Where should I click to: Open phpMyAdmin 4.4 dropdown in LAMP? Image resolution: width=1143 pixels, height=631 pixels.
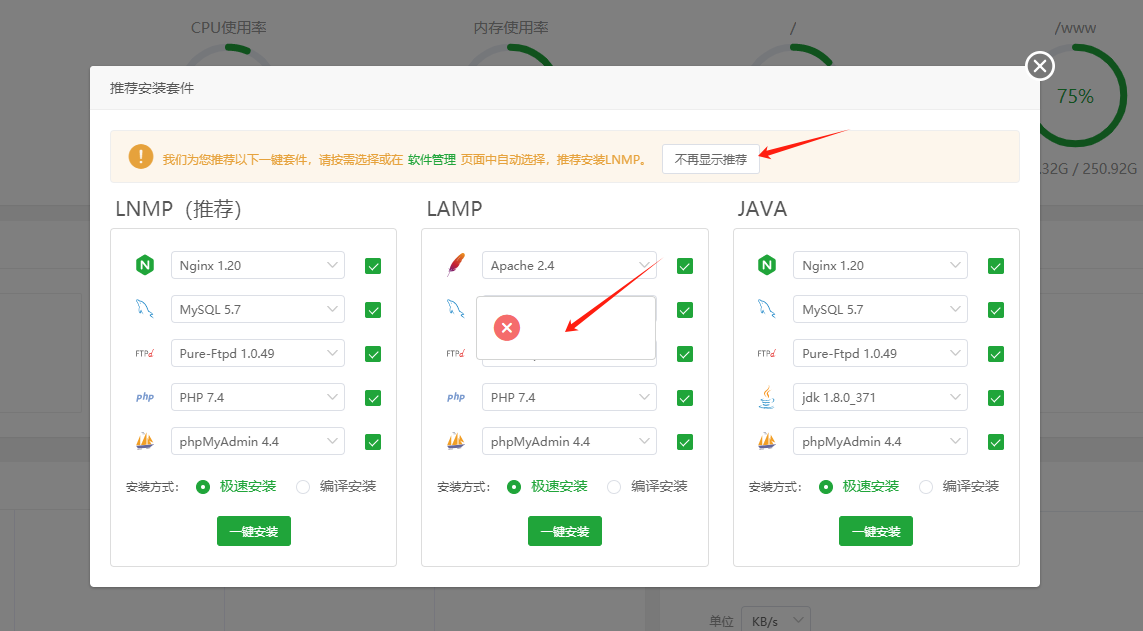569,442
